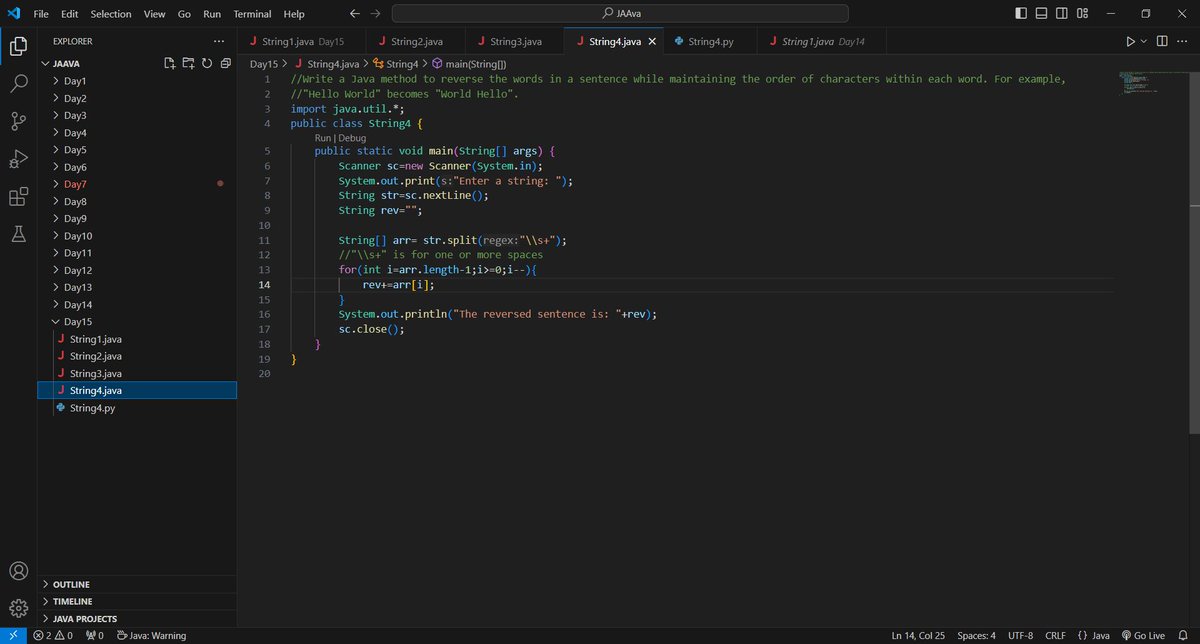Click the Debug CodeLens above main
Screen dimensions: 1200x644
coord(352,137)
